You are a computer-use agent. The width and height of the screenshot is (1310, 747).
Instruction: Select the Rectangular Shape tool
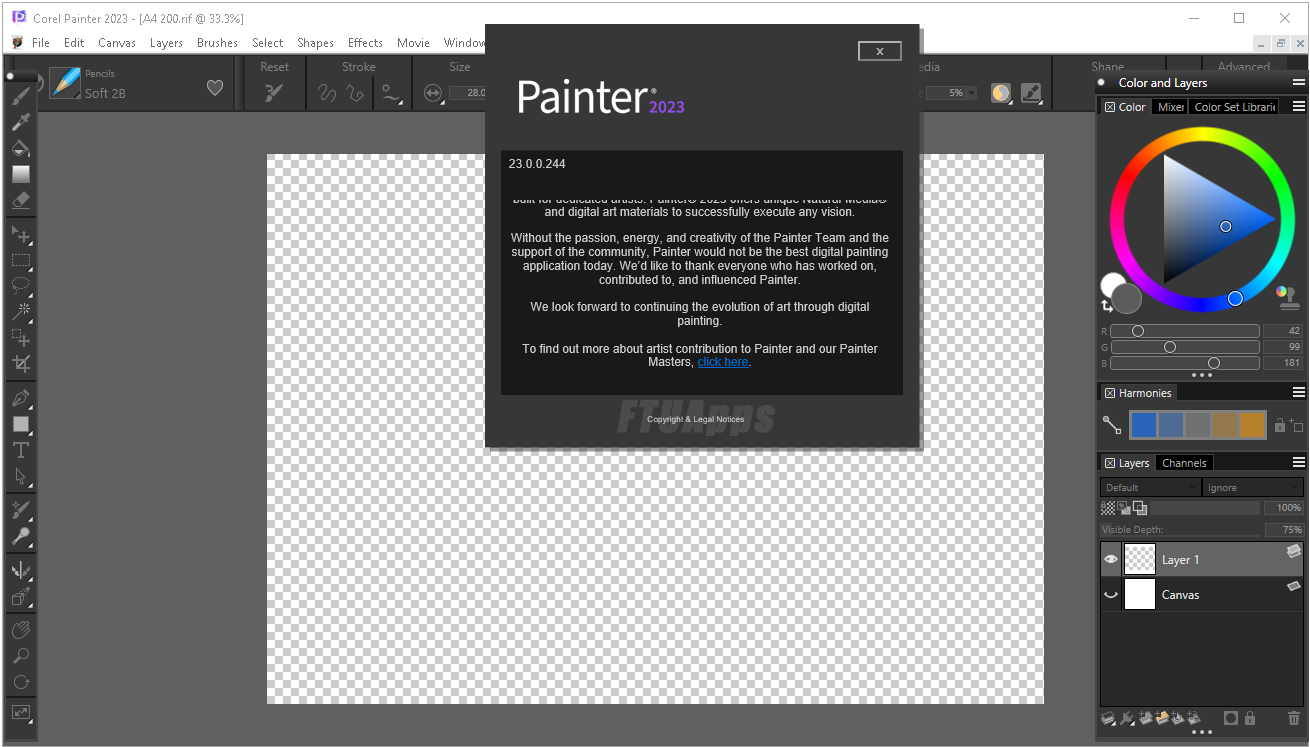20,425
